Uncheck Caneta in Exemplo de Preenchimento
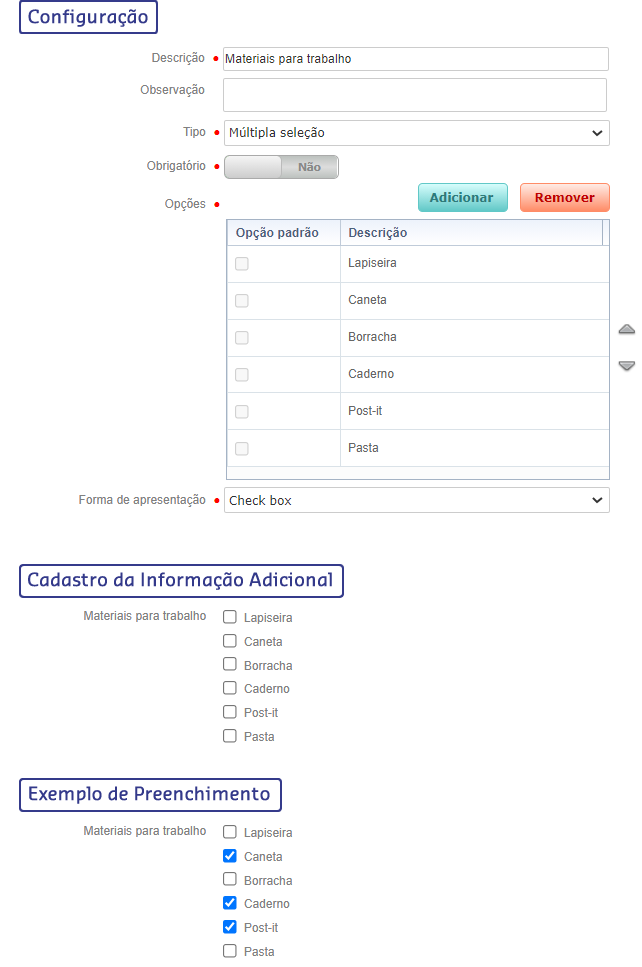 coord(230,856)
